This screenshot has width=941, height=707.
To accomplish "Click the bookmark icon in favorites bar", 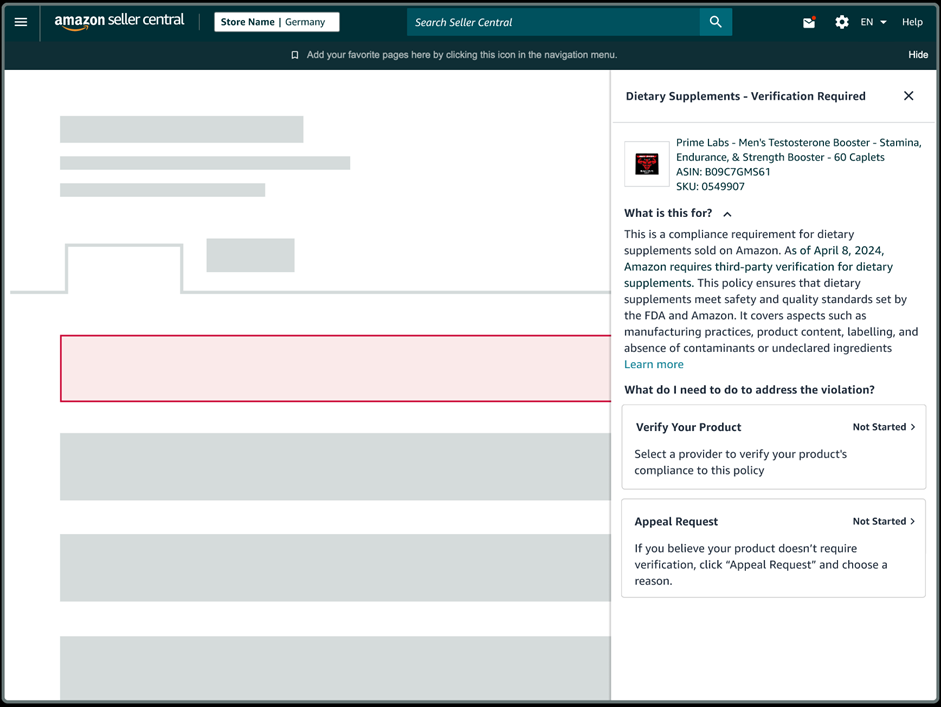I will (x=295, y=55).
